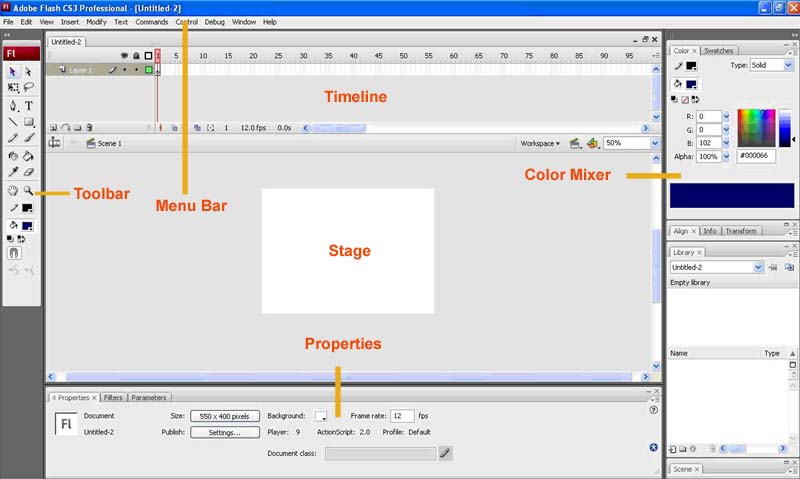
Task: Open the Workspace dropdown menu
Action: pos(540,143)
